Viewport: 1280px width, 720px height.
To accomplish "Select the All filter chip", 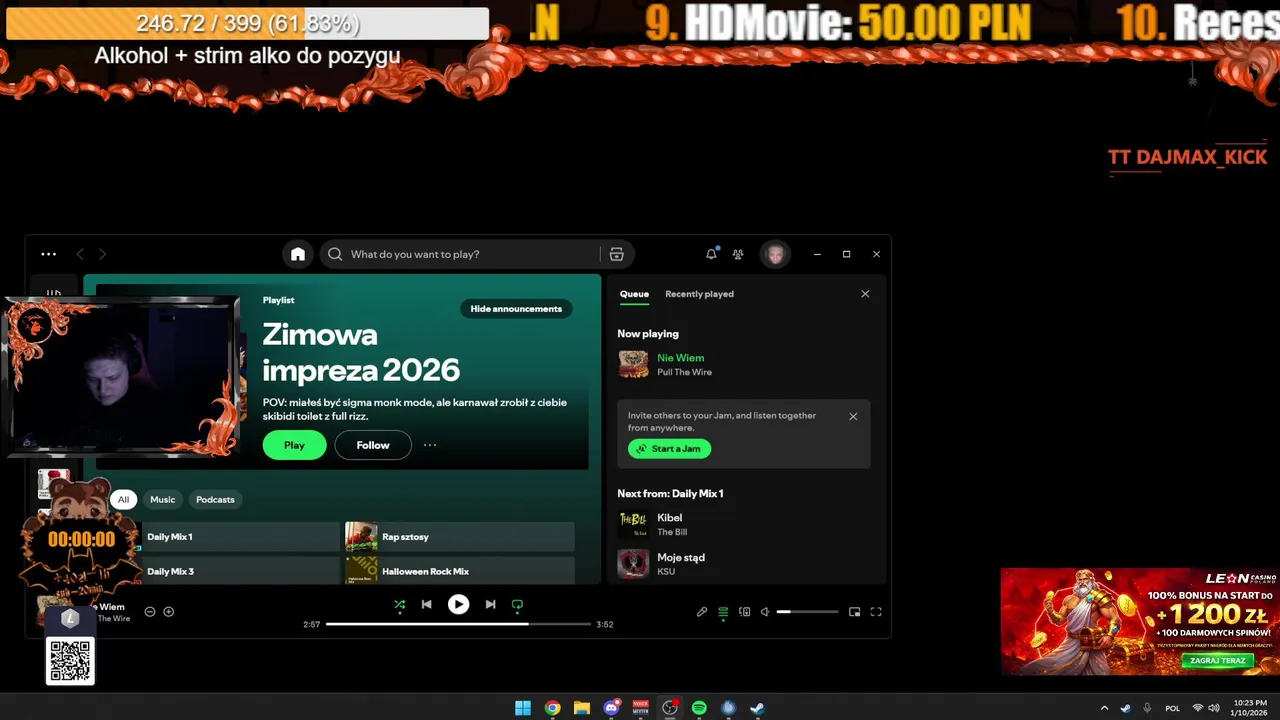I will [x=124, y=499].
